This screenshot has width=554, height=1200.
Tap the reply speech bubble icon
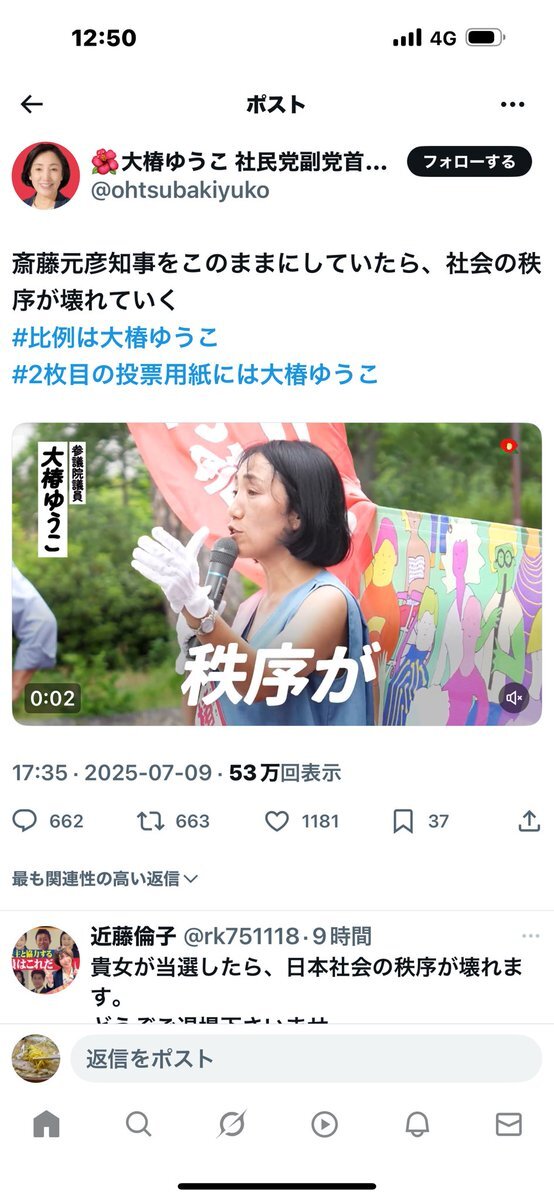tap(24, 821)
